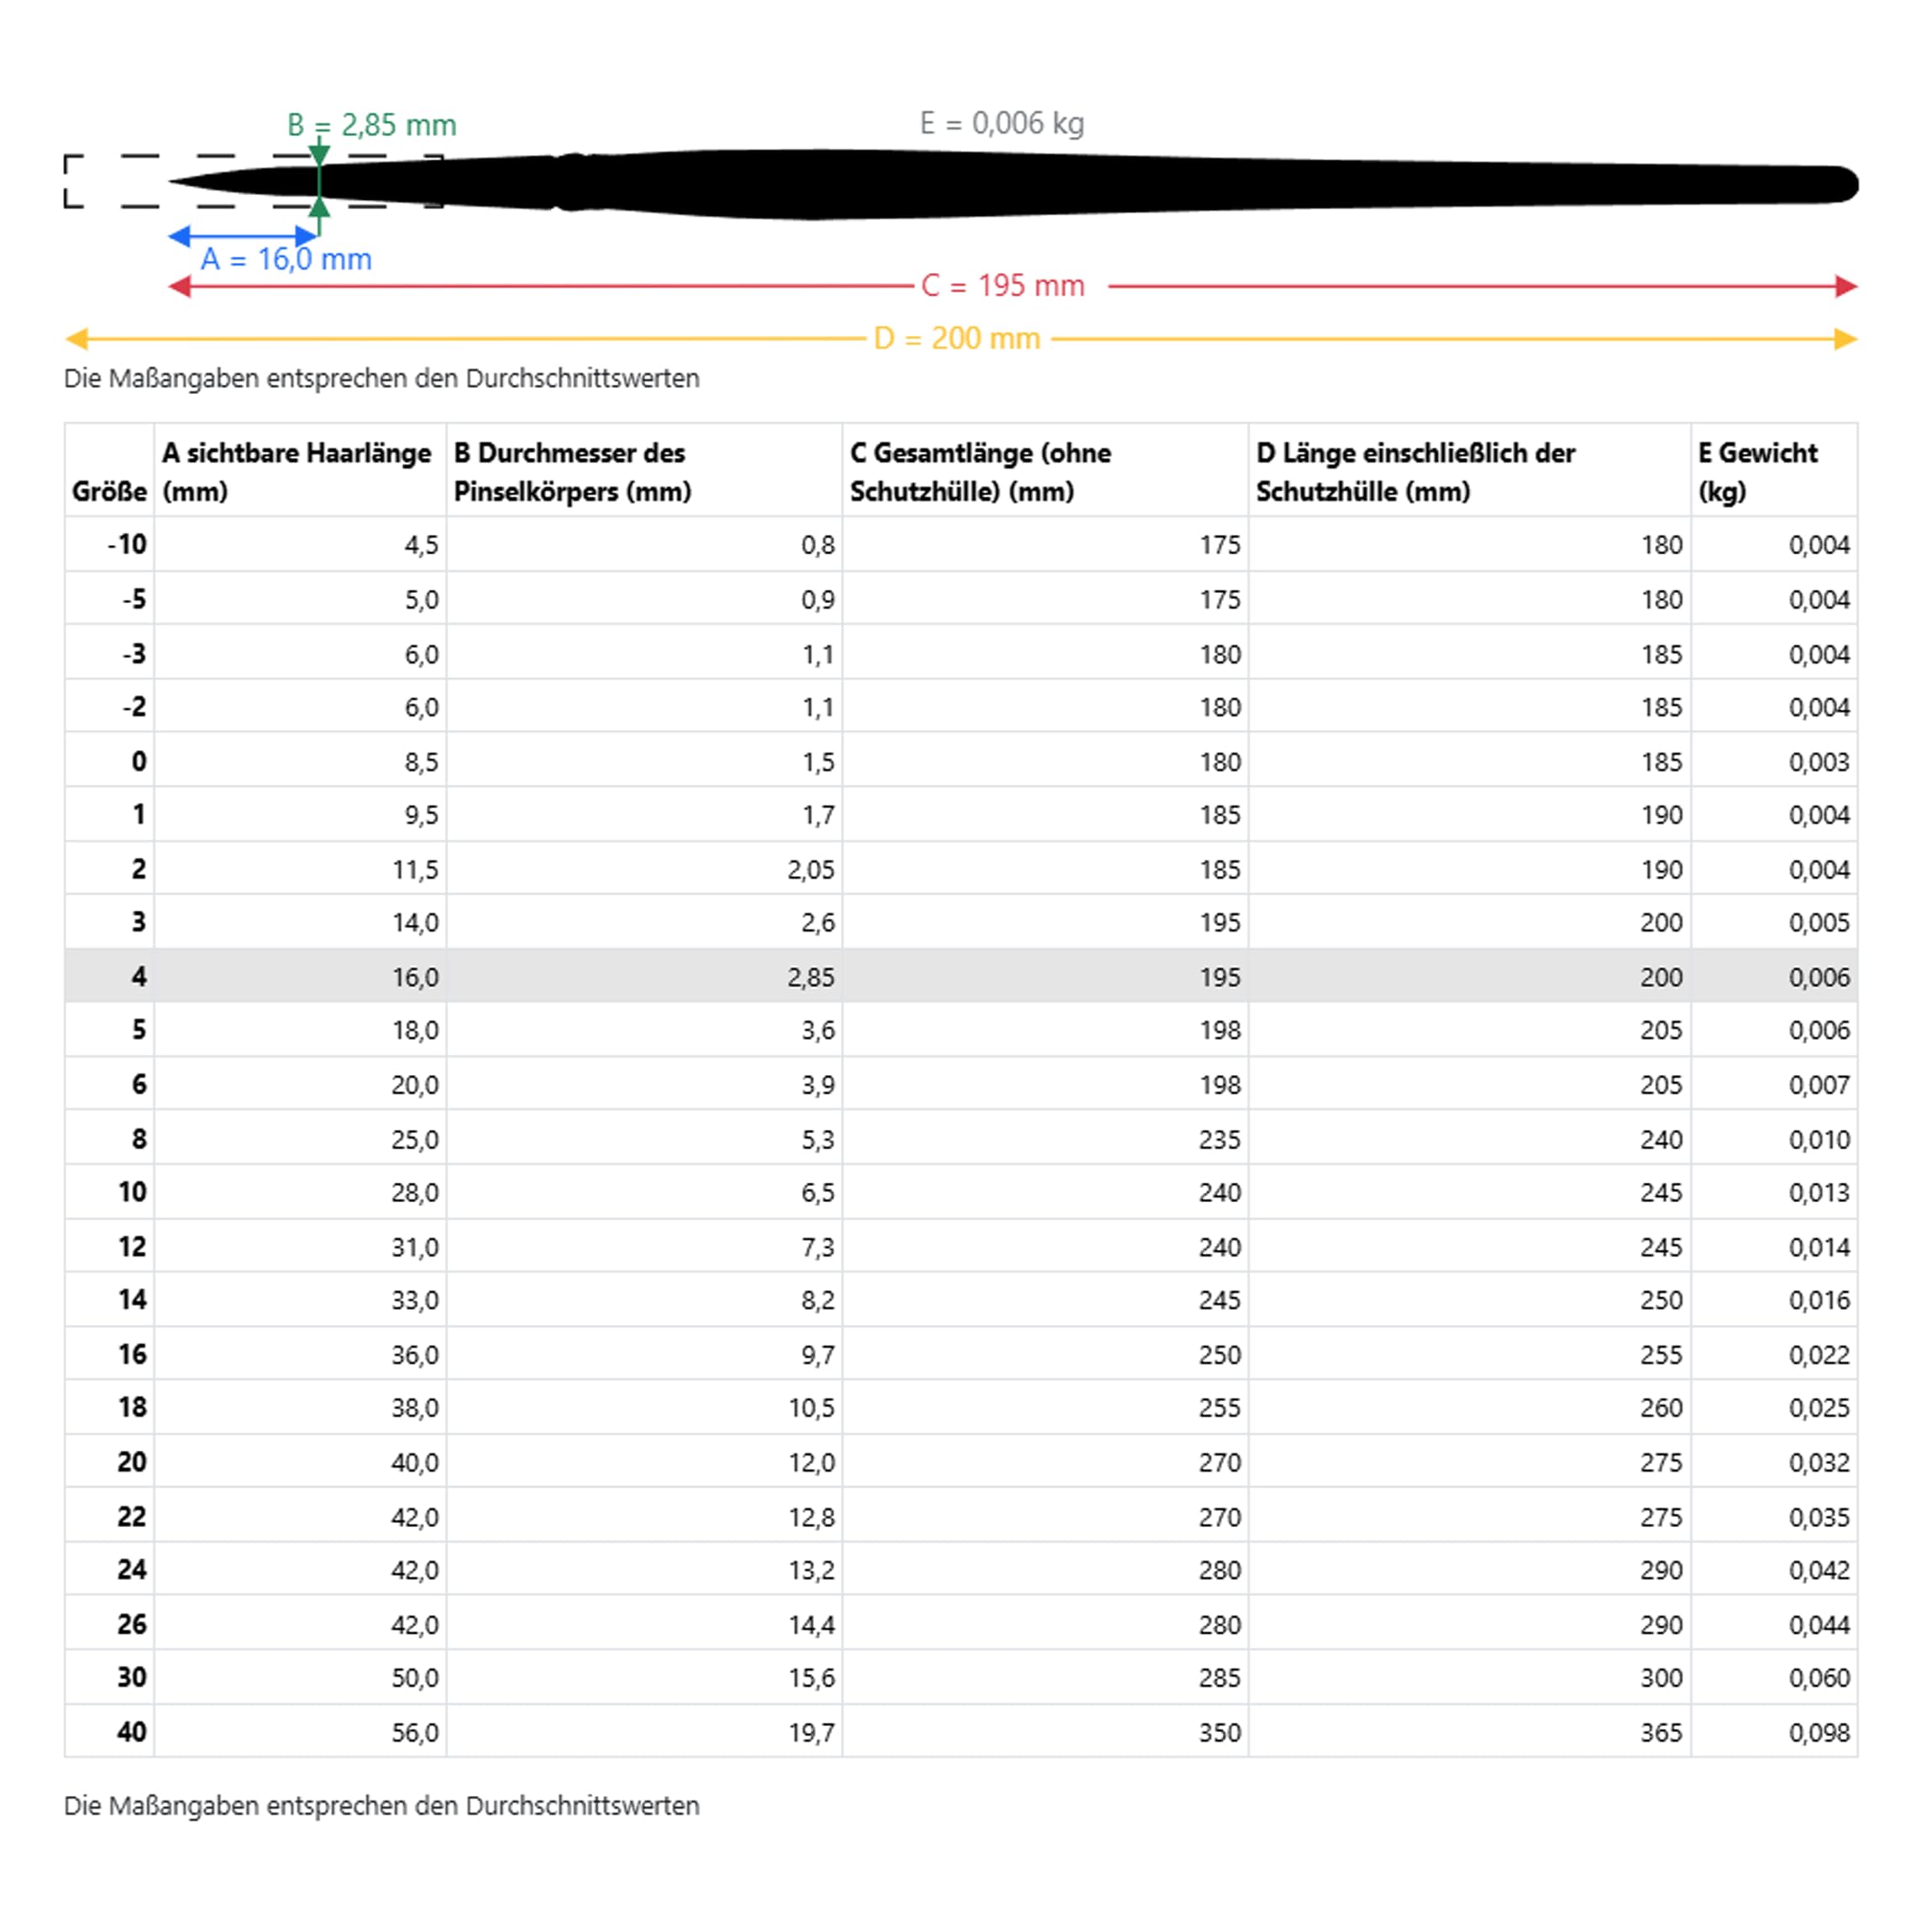
Task: Click the red C = 195 mm label
Action: (1002, 286)
